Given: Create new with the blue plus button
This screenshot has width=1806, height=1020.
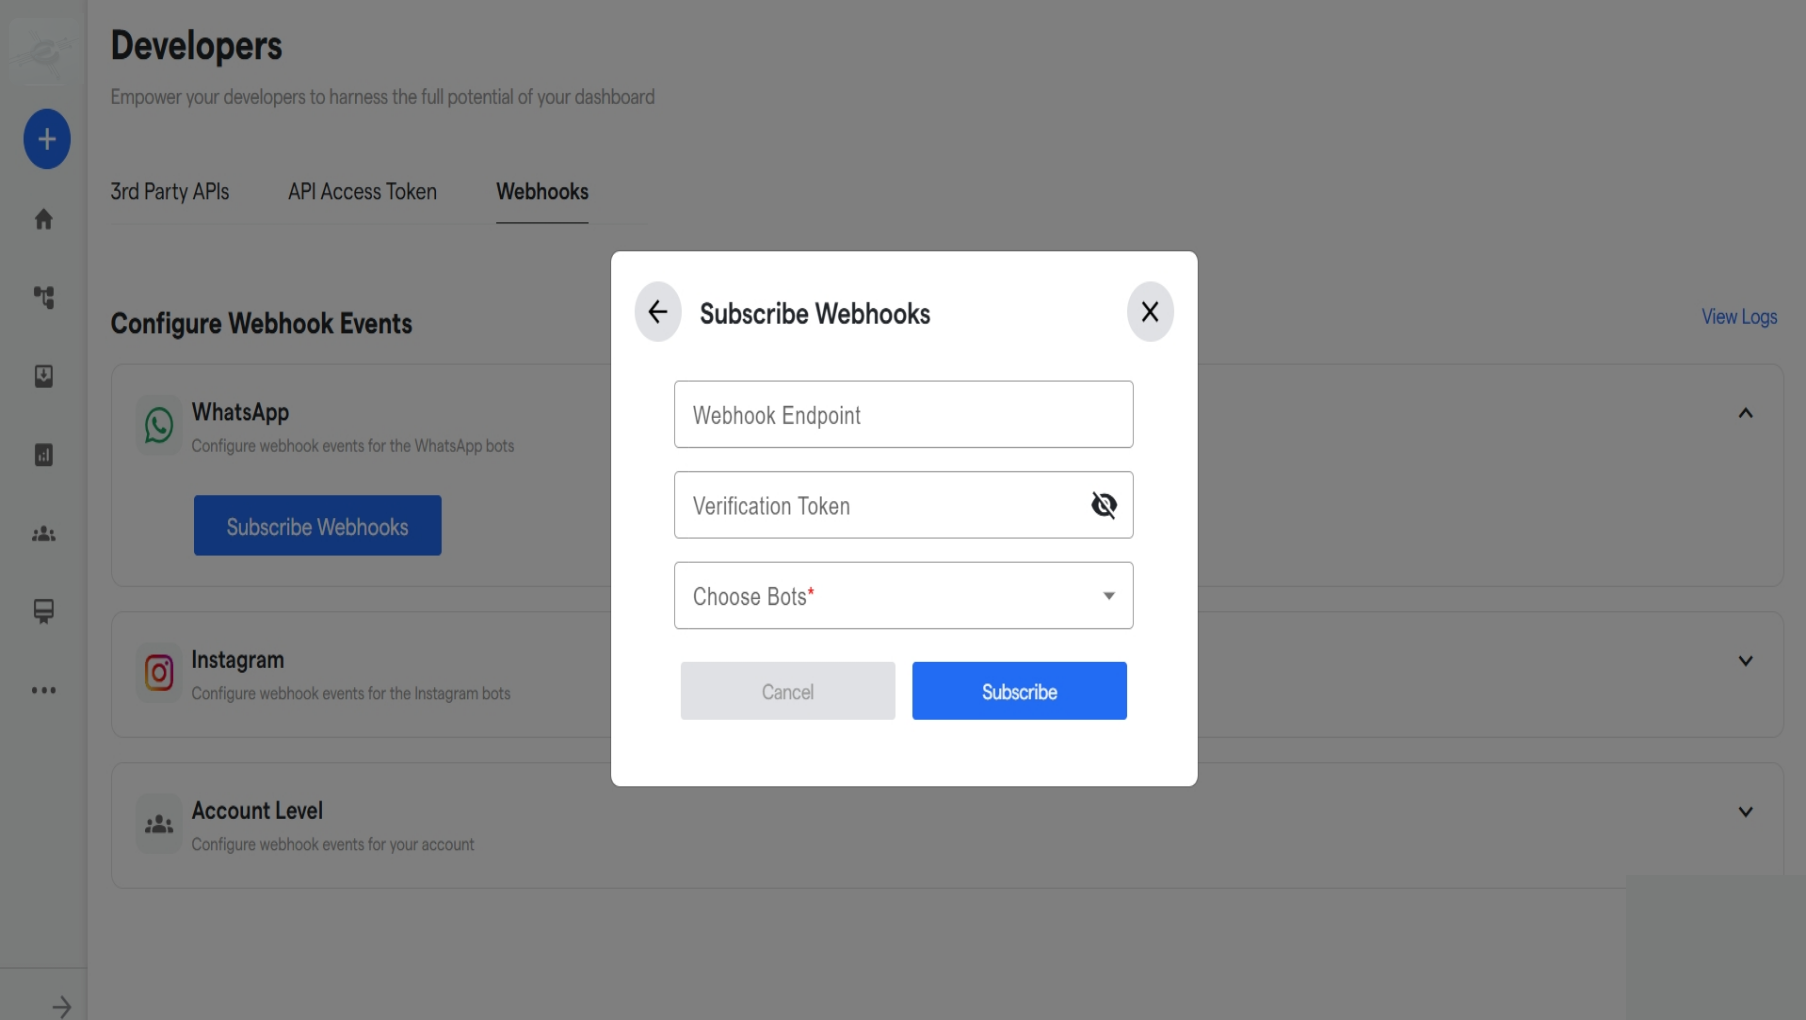Looking at the screenshot, I should pos(46,139).
